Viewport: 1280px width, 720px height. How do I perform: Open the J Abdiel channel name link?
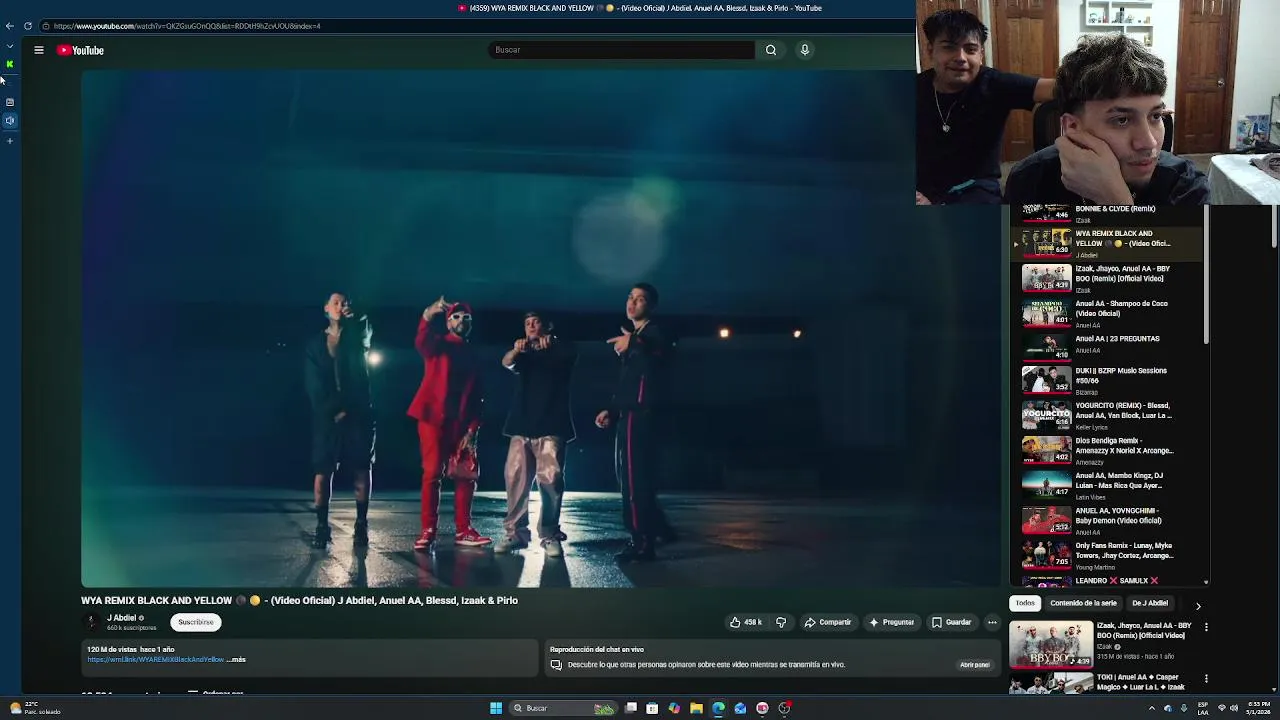[x=121, y=618]
